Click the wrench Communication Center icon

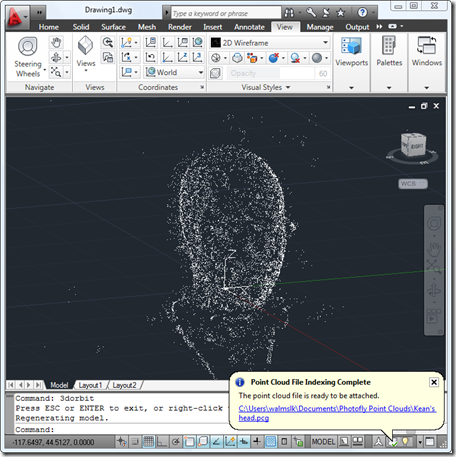point(311,13)
